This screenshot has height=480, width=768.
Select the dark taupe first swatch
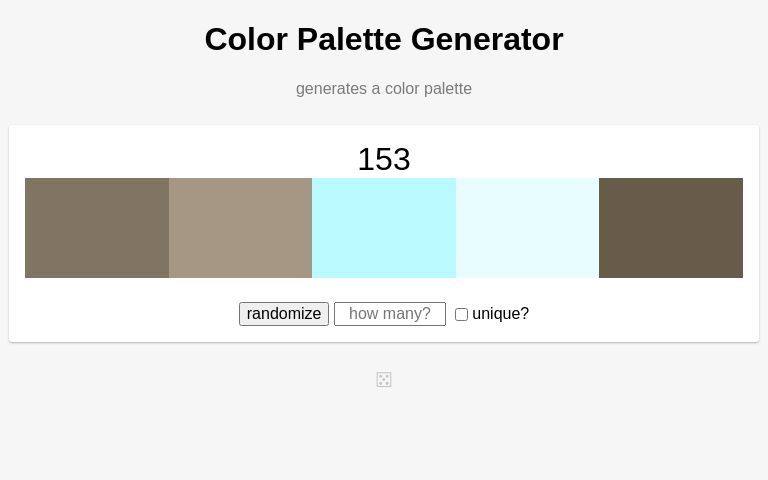(x=97, y=228)
